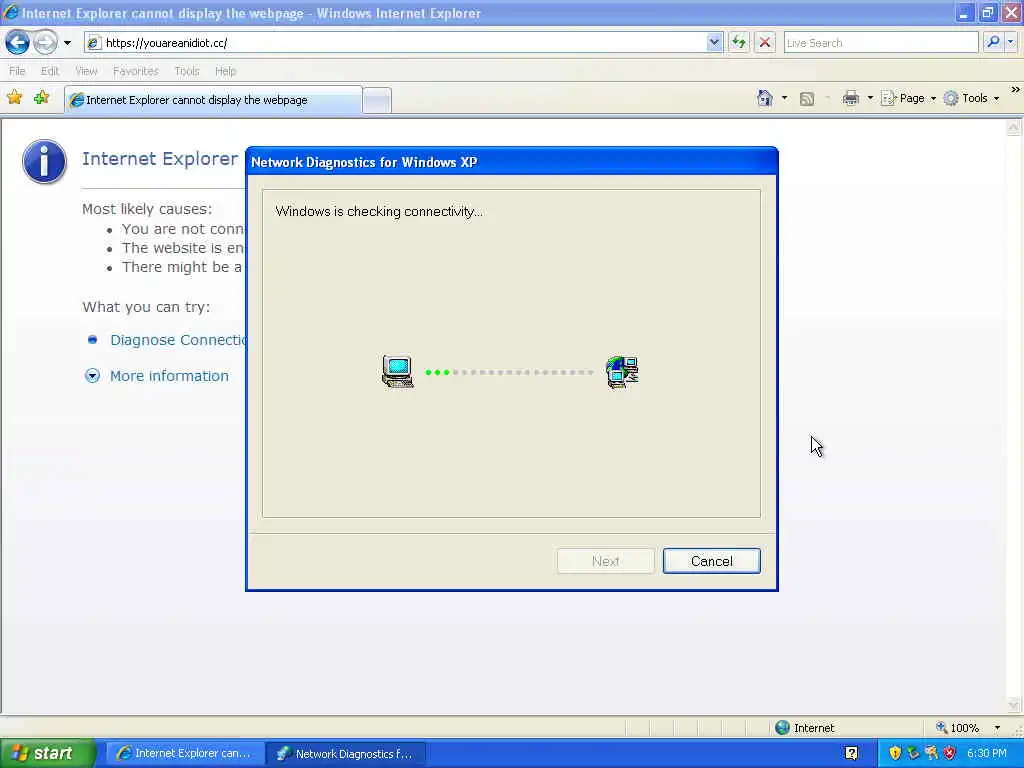This screenshot has width=1024, height=768.
Task: Switch to Internet Explorer taskbar button
Action: (185, 754)
